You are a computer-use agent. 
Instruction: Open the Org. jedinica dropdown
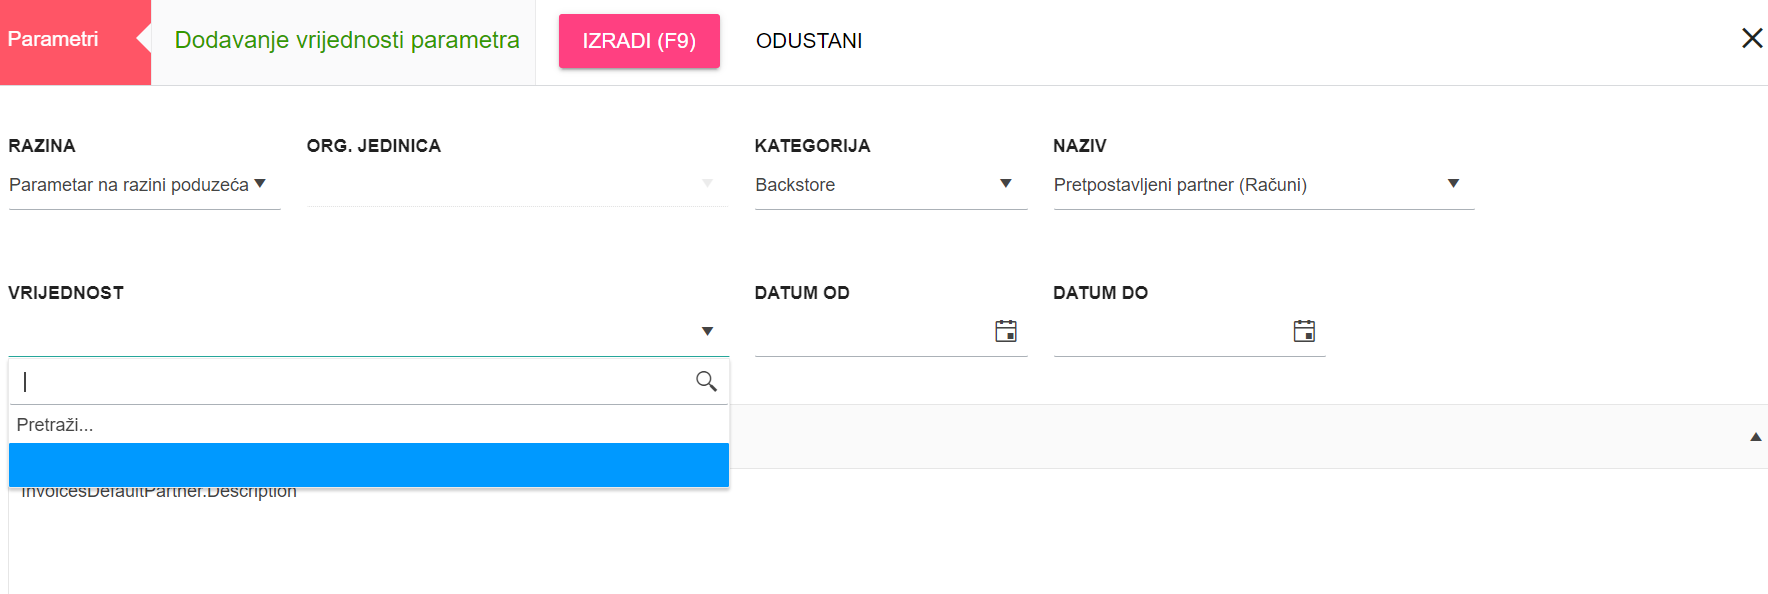click(707, 184)
